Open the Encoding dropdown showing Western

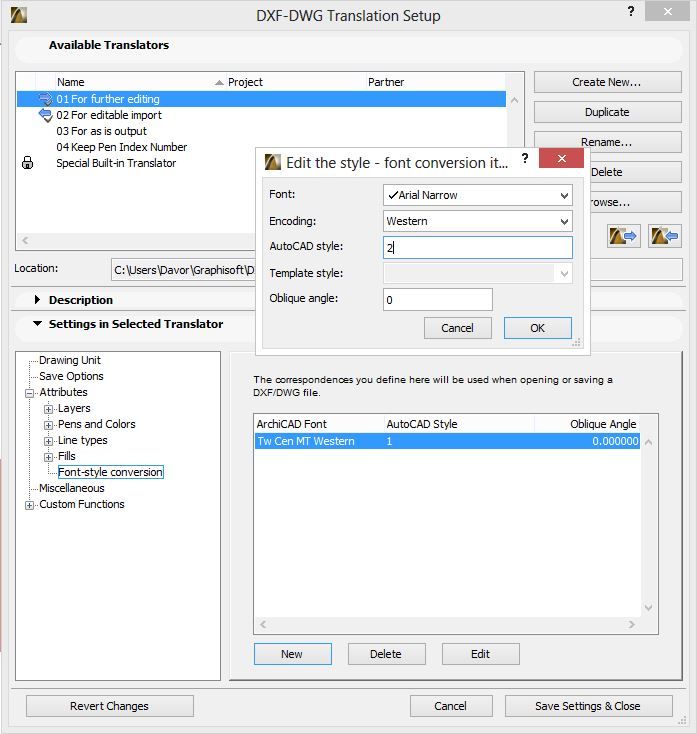click(x=477, y=221)
